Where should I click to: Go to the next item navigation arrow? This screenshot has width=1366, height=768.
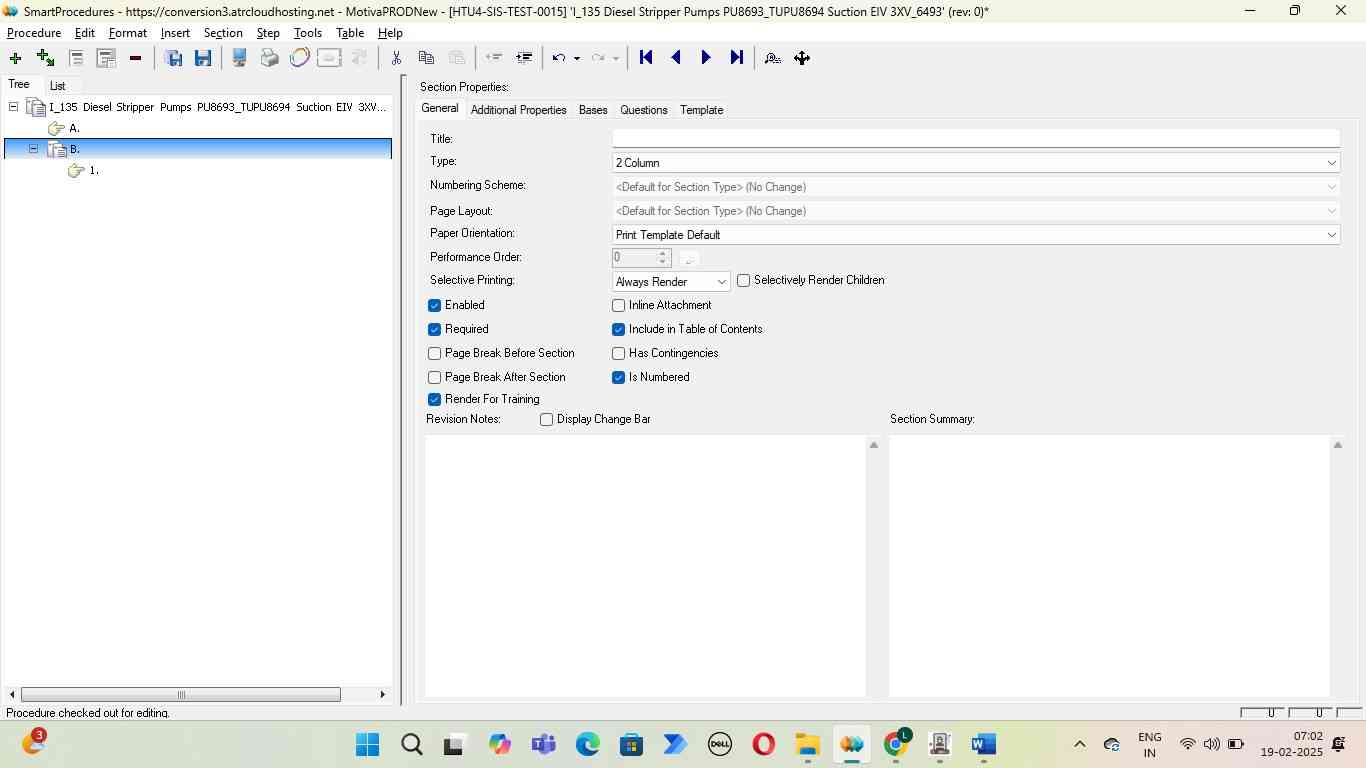(x=706, y=58)
